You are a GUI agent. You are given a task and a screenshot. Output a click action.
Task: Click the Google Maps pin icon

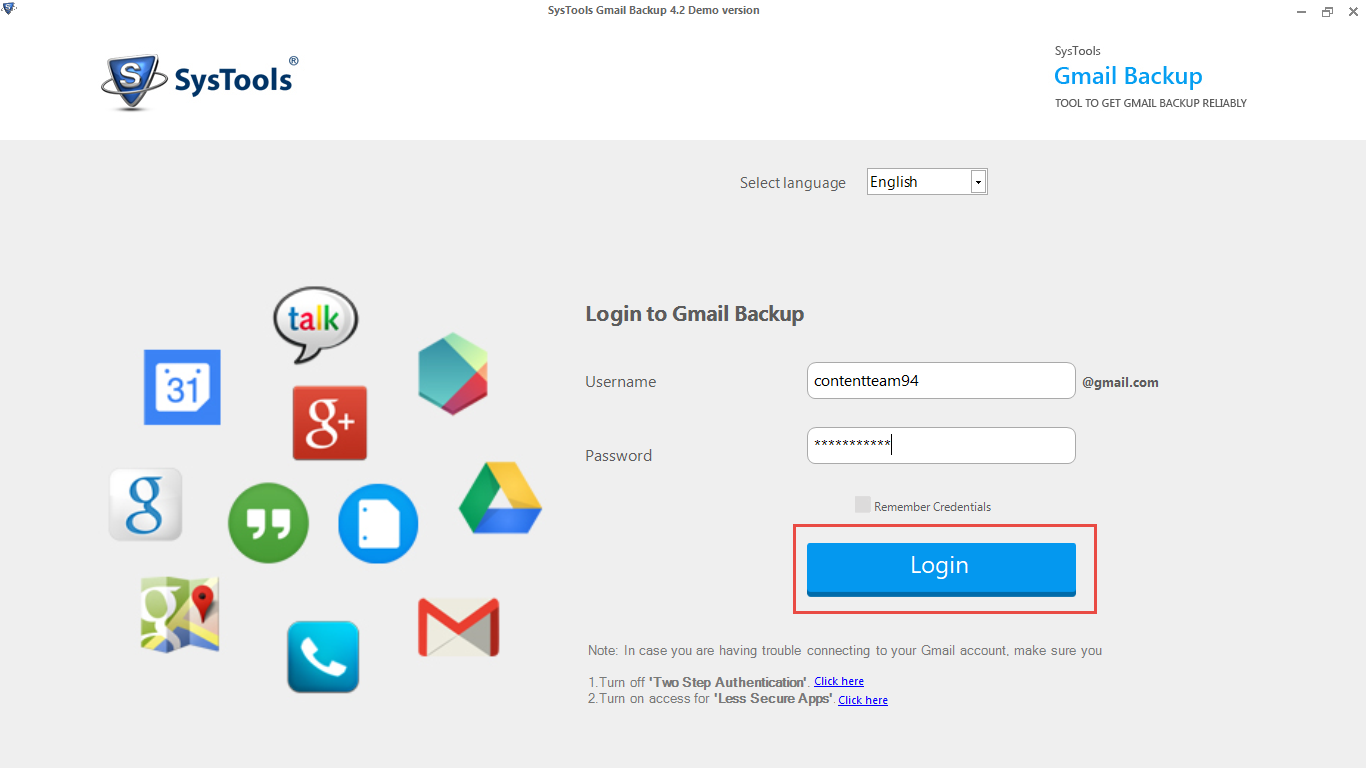tap(180, 614)
